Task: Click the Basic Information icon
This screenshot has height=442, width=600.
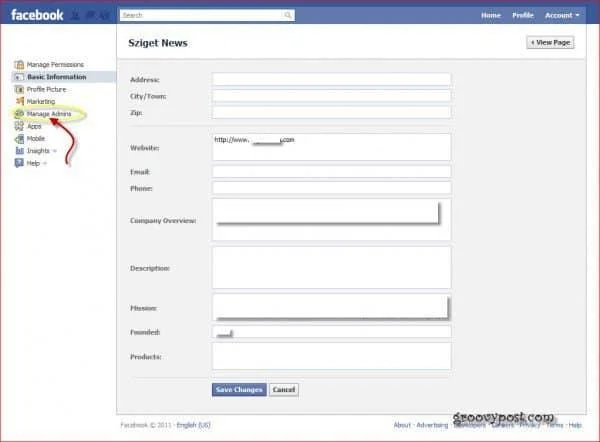Action: click(x=19, y=77)
